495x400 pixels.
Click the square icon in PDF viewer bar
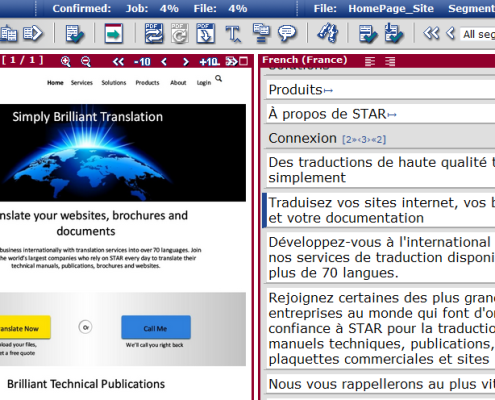click(x=244, y=62)
